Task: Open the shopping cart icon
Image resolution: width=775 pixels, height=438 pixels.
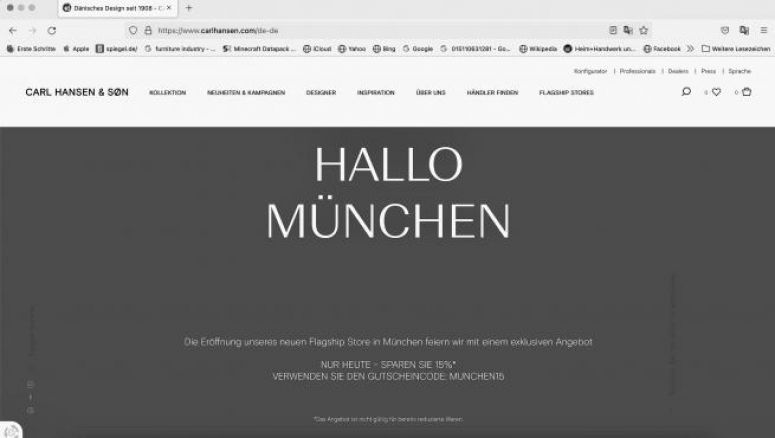Action: pos(746,92)
